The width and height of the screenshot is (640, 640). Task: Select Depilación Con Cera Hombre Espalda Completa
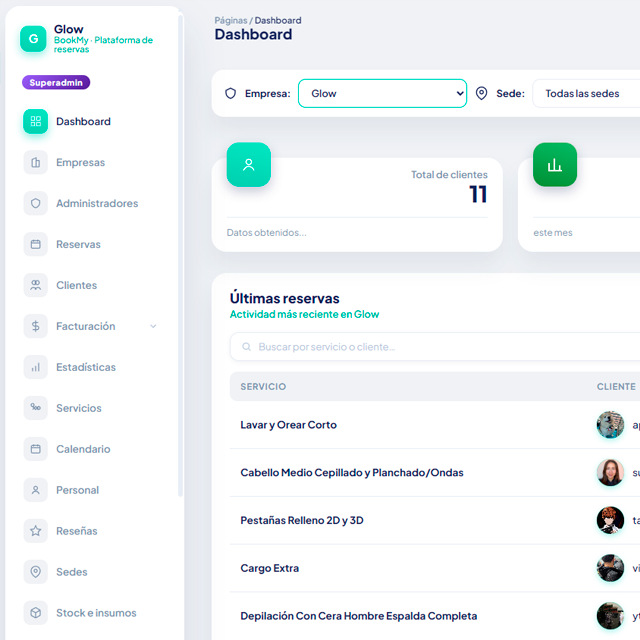(435, 616)
